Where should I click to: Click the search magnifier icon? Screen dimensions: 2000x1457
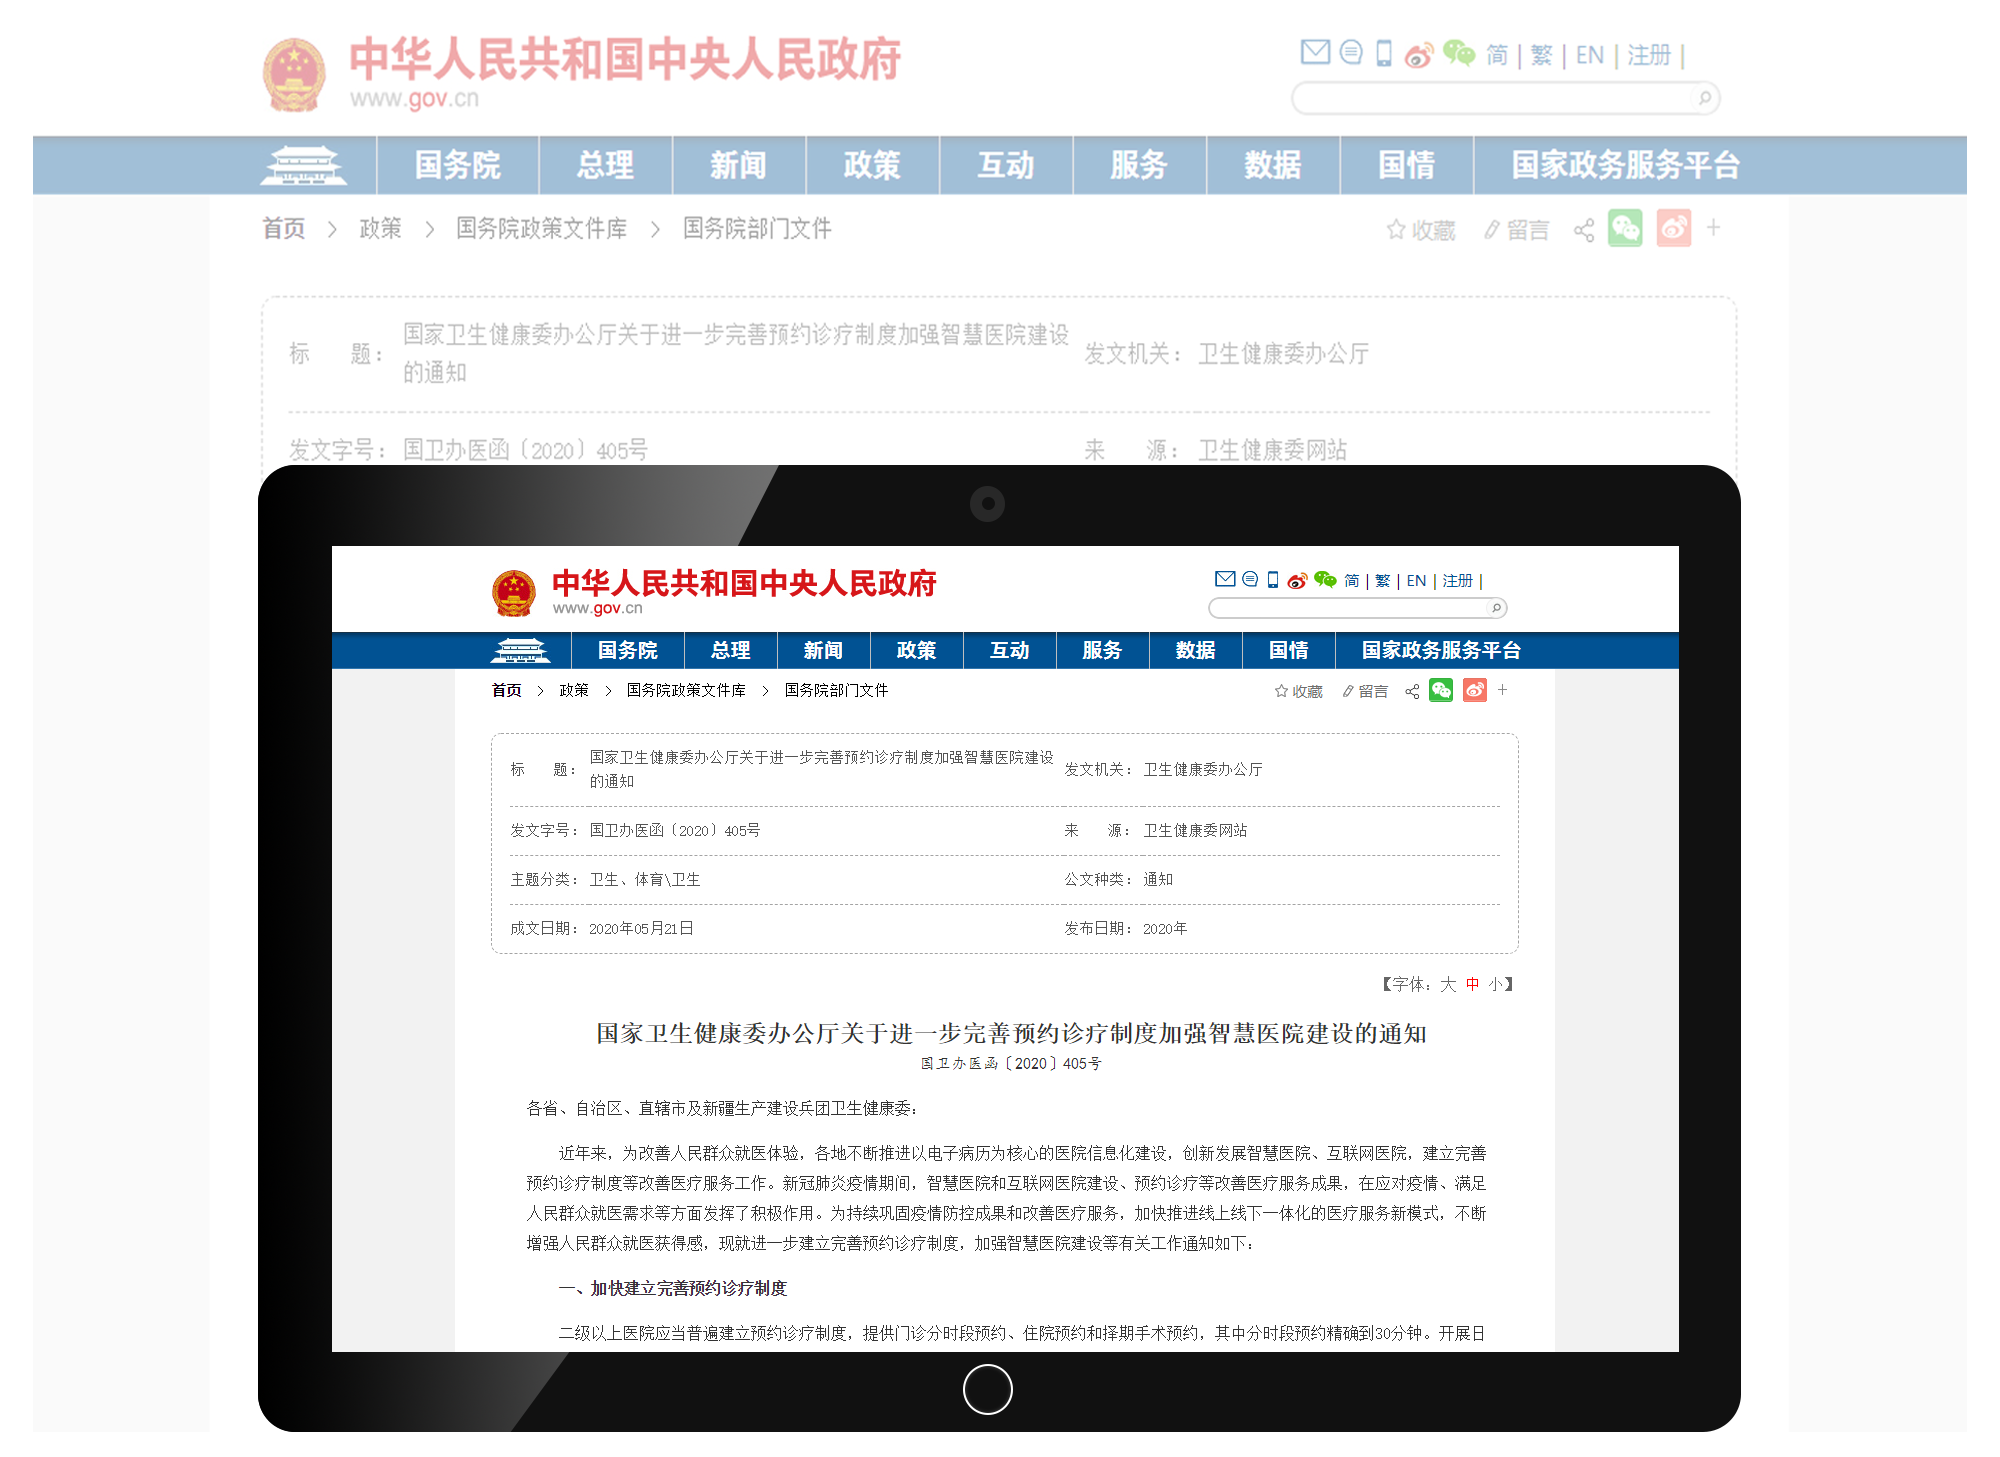(x=1494, y=608)
